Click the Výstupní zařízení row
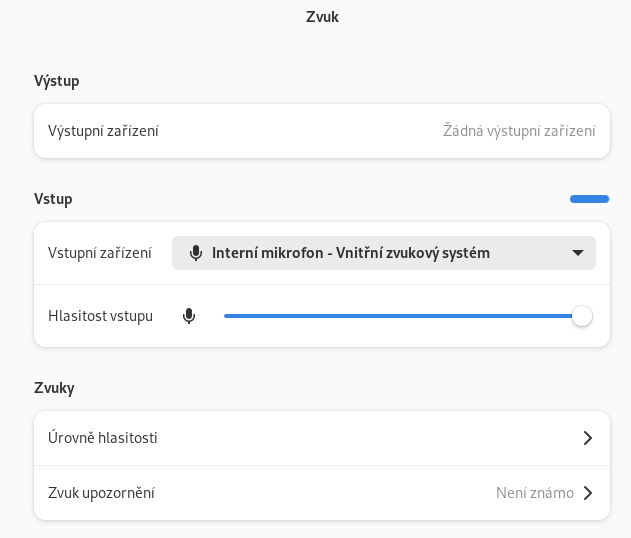Image resolution: width=631 pixels, height=538 pixels. point(322,131)
